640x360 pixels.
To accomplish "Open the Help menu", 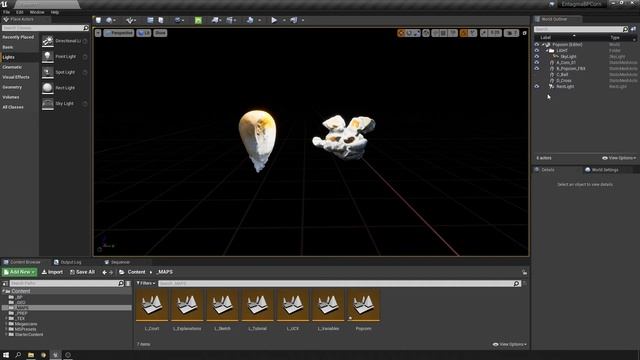I will click(x=55, y=12).
